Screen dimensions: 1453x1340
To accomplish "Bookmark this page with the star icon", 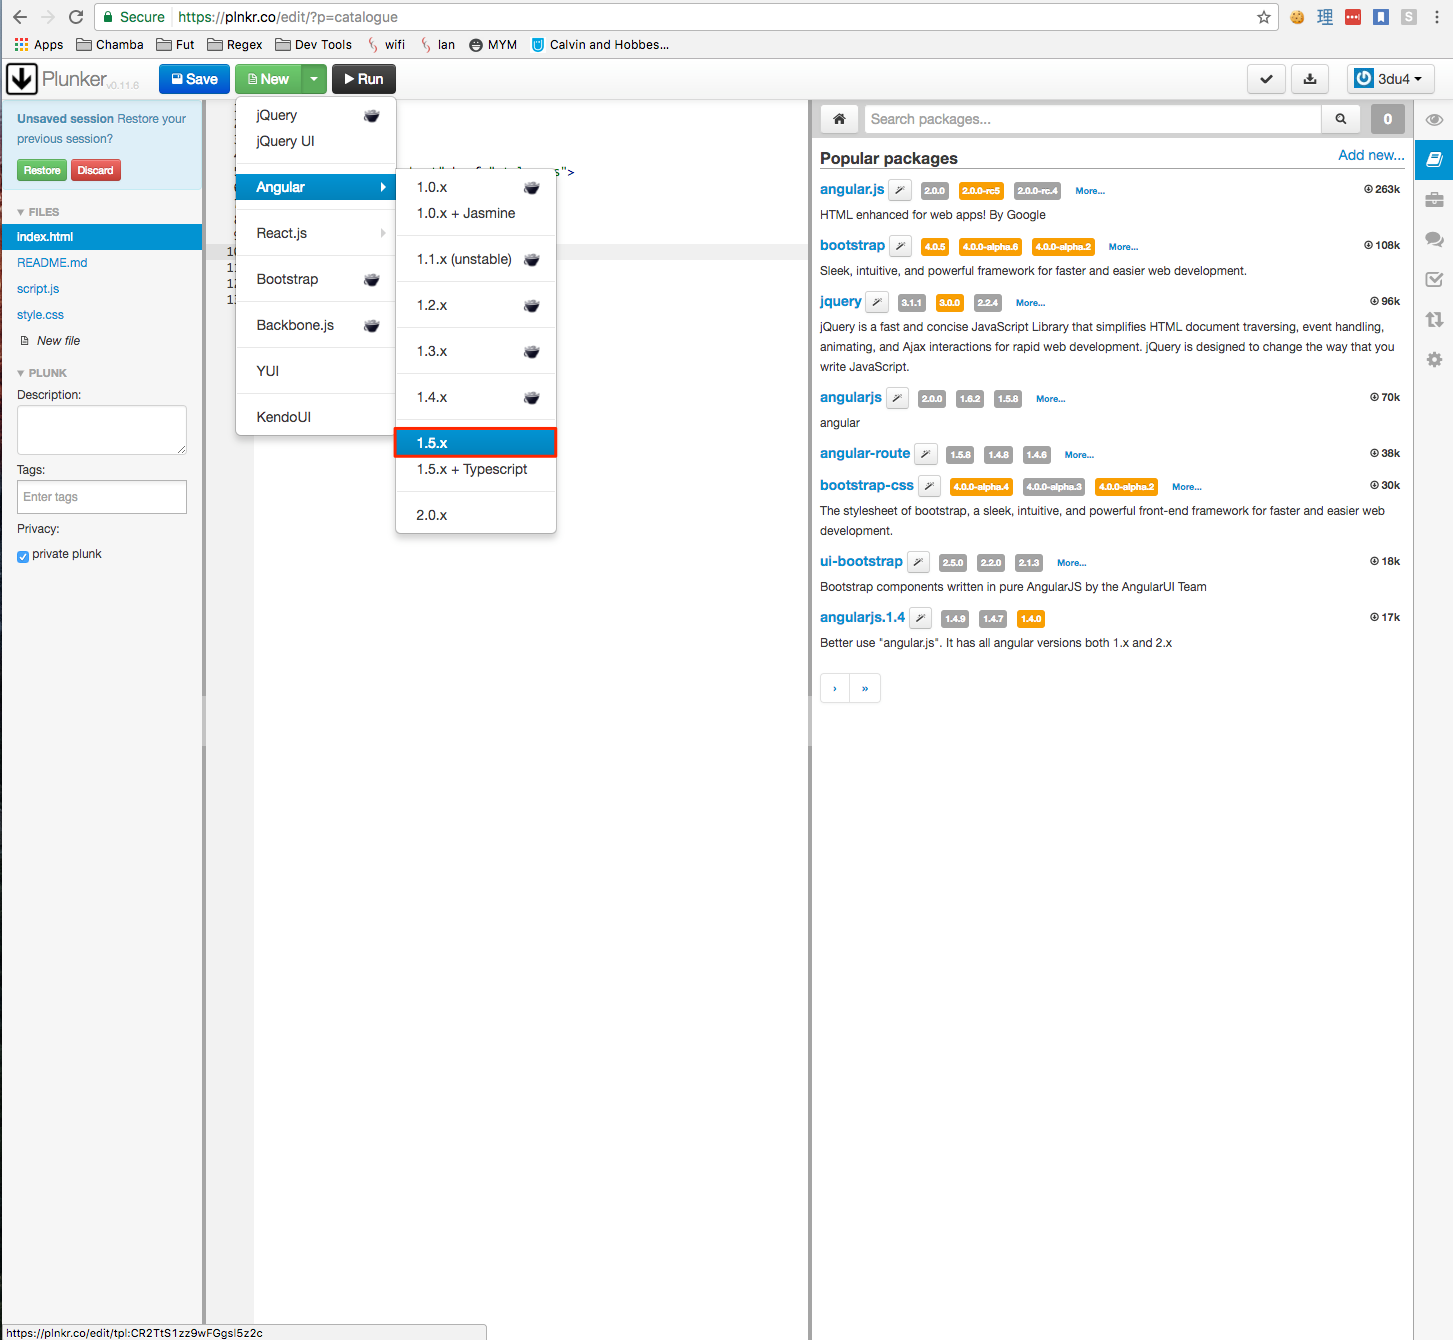I will [1264, 17].
